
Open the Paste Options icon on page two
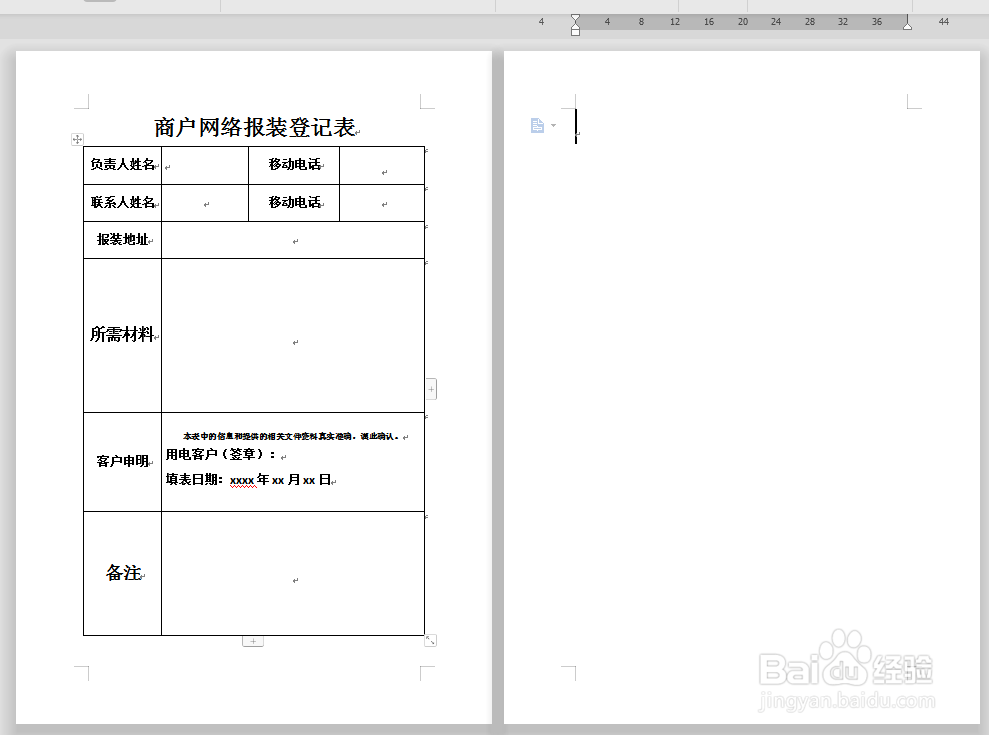coord(537,124)
